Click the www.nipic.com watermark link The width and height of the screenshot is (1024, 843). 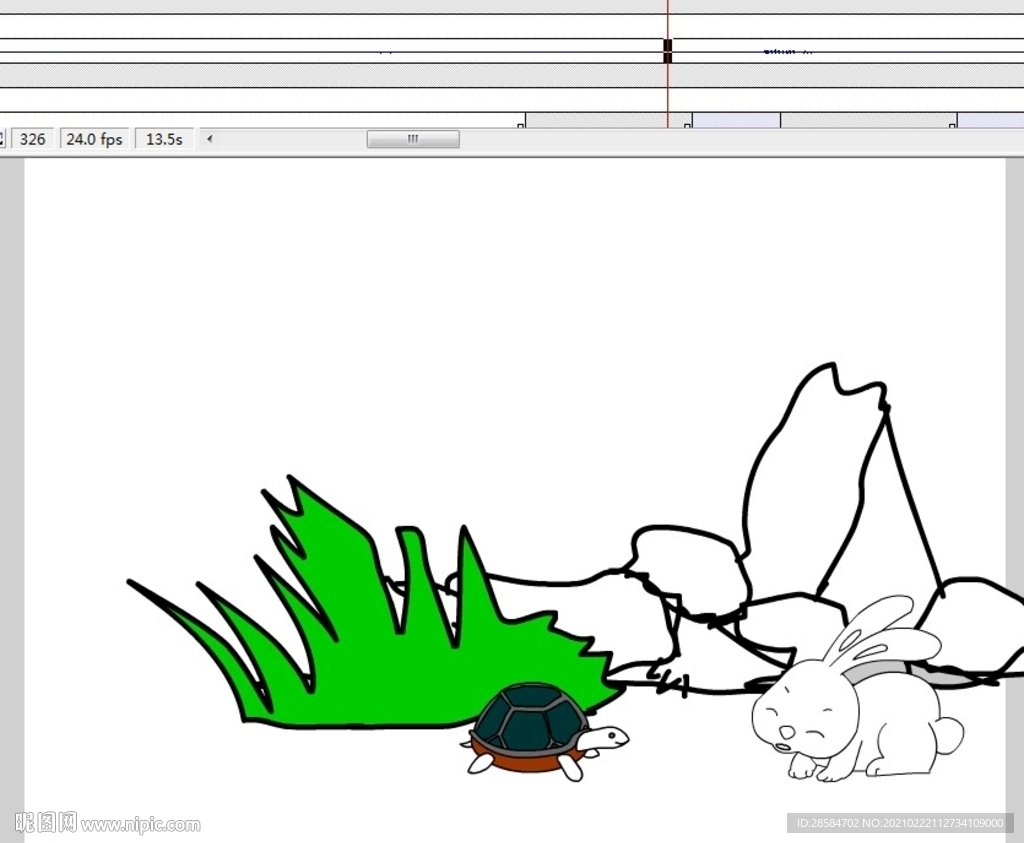point(140,825)
